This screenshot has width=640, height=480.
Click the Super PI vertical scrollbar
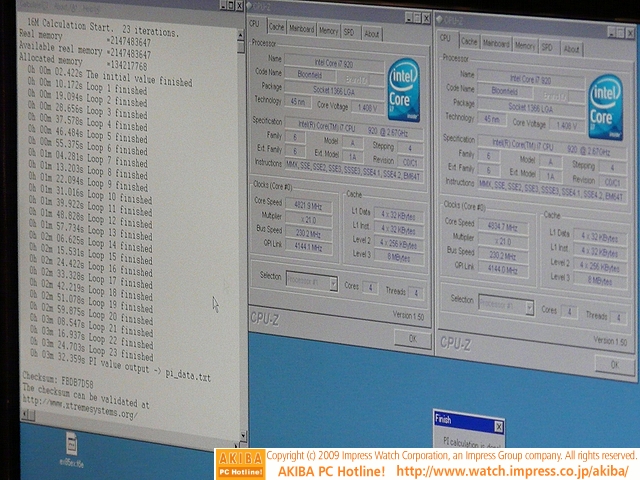[240, 200]
